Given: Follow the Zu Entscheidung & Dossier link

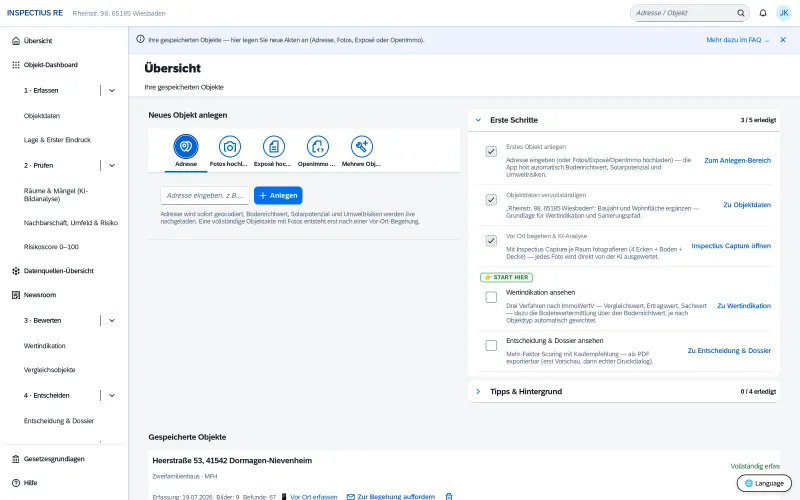Looking at the screenshot, I should 729,351.
